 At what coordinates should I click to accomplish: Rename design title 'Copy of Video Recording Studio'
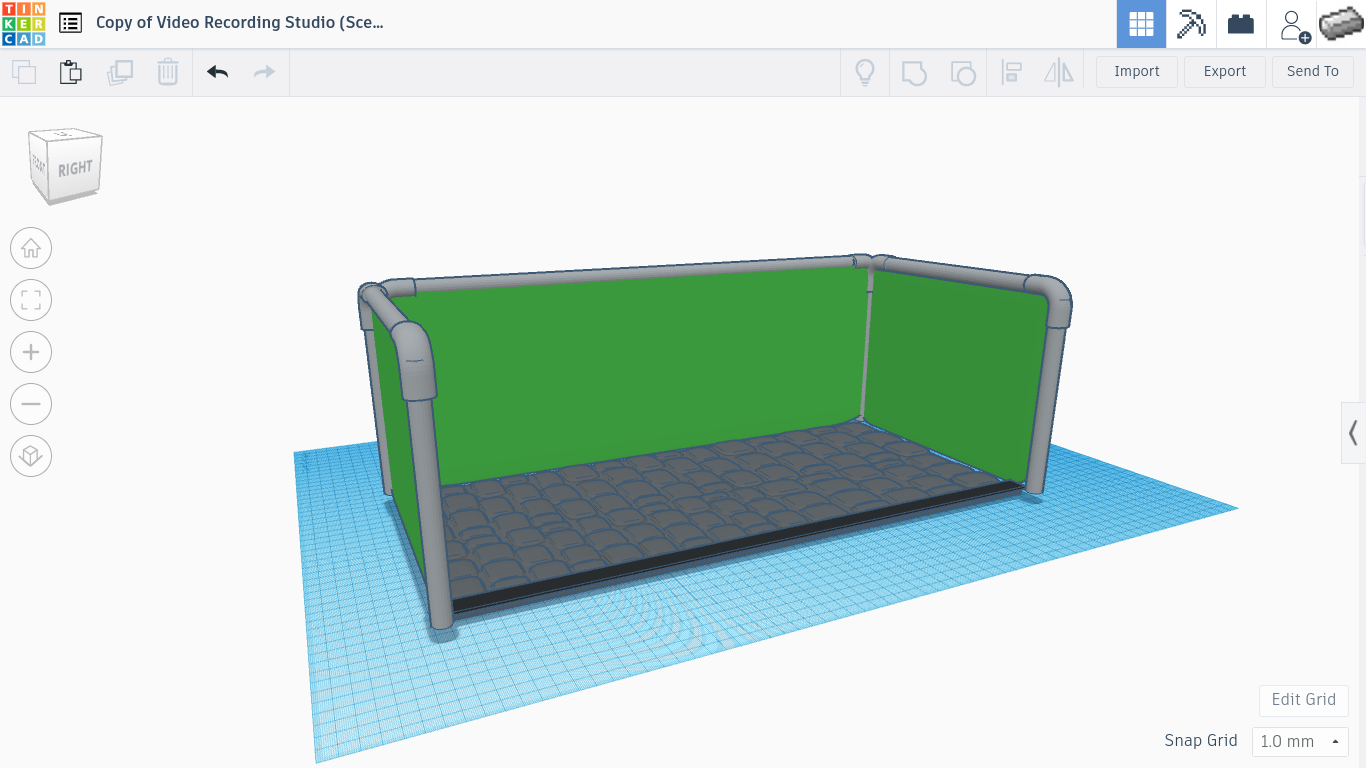pos(239,22)
